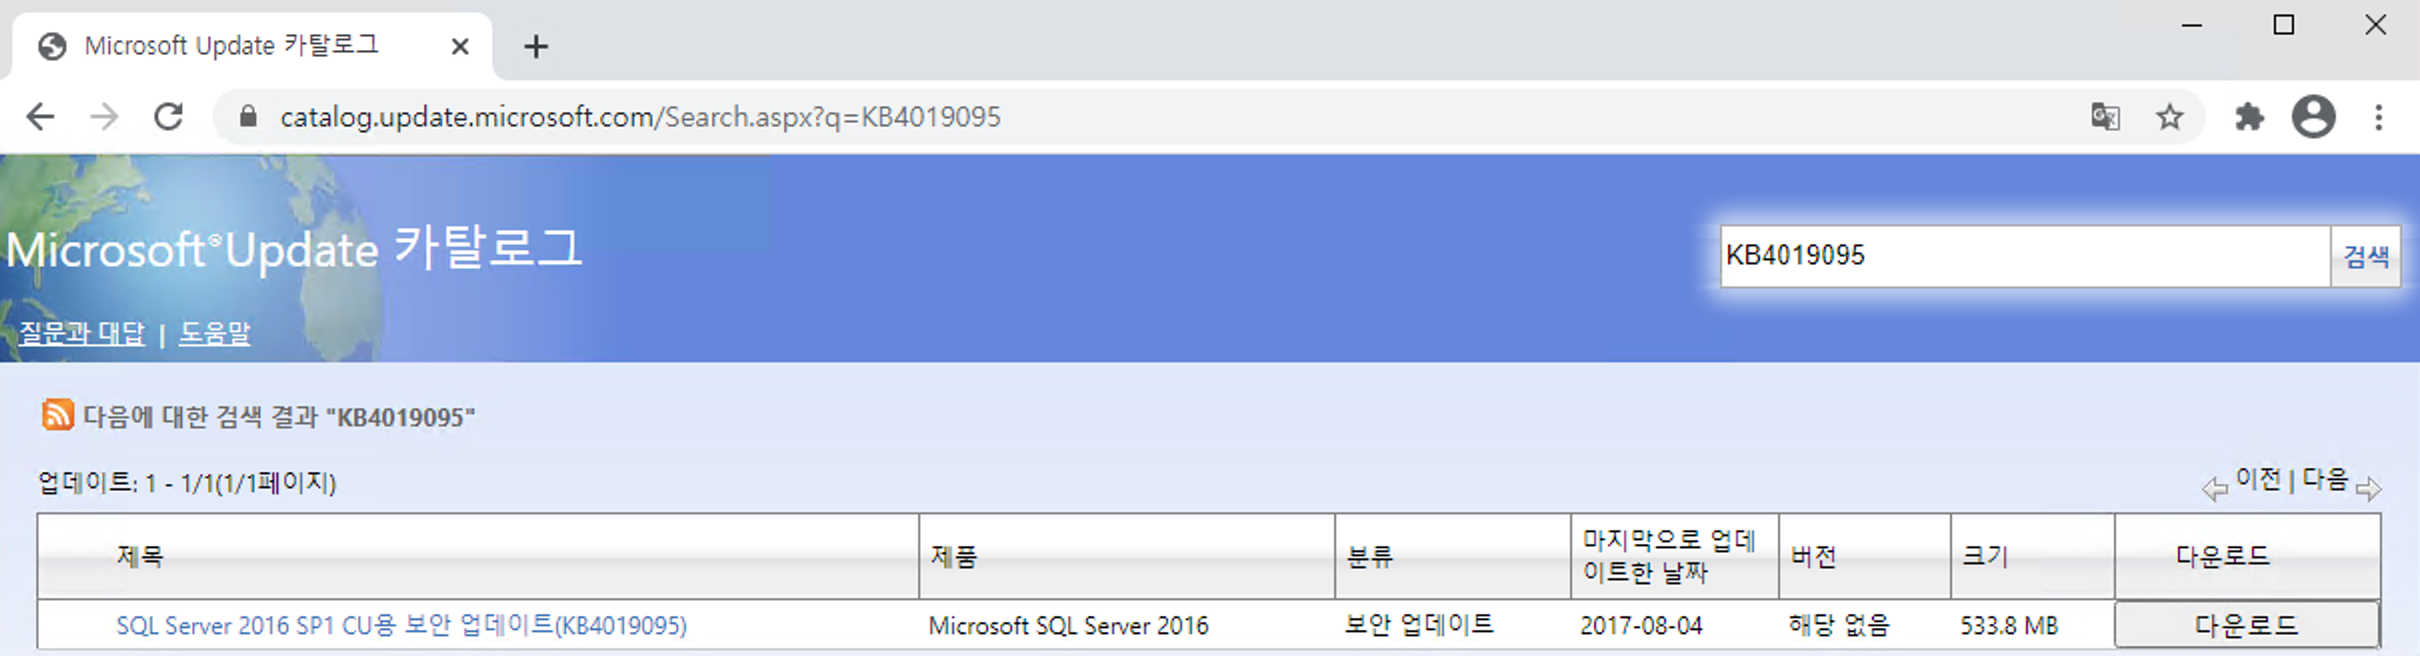
Task: Click the browser forward arrow
Action: [x=104, y=117]
